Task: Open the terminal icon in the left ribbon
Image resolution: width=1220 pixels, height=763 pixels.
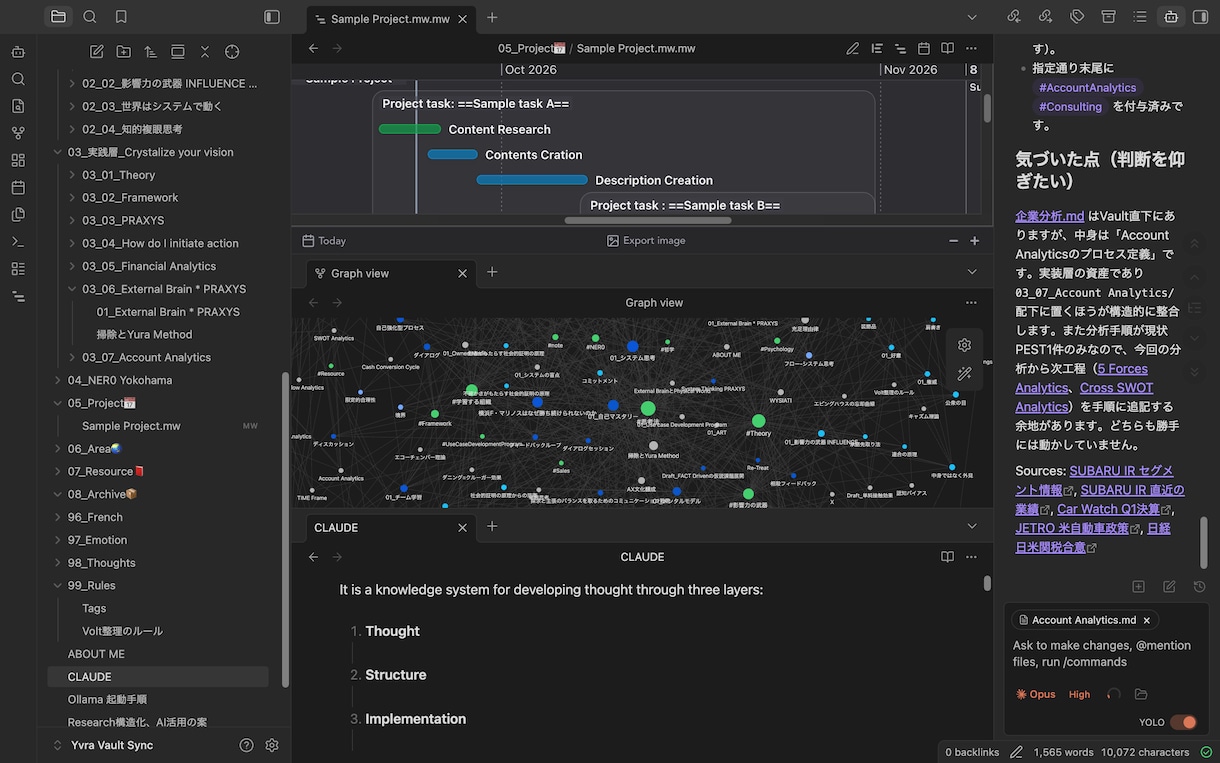Action: (x=18, y=241)
